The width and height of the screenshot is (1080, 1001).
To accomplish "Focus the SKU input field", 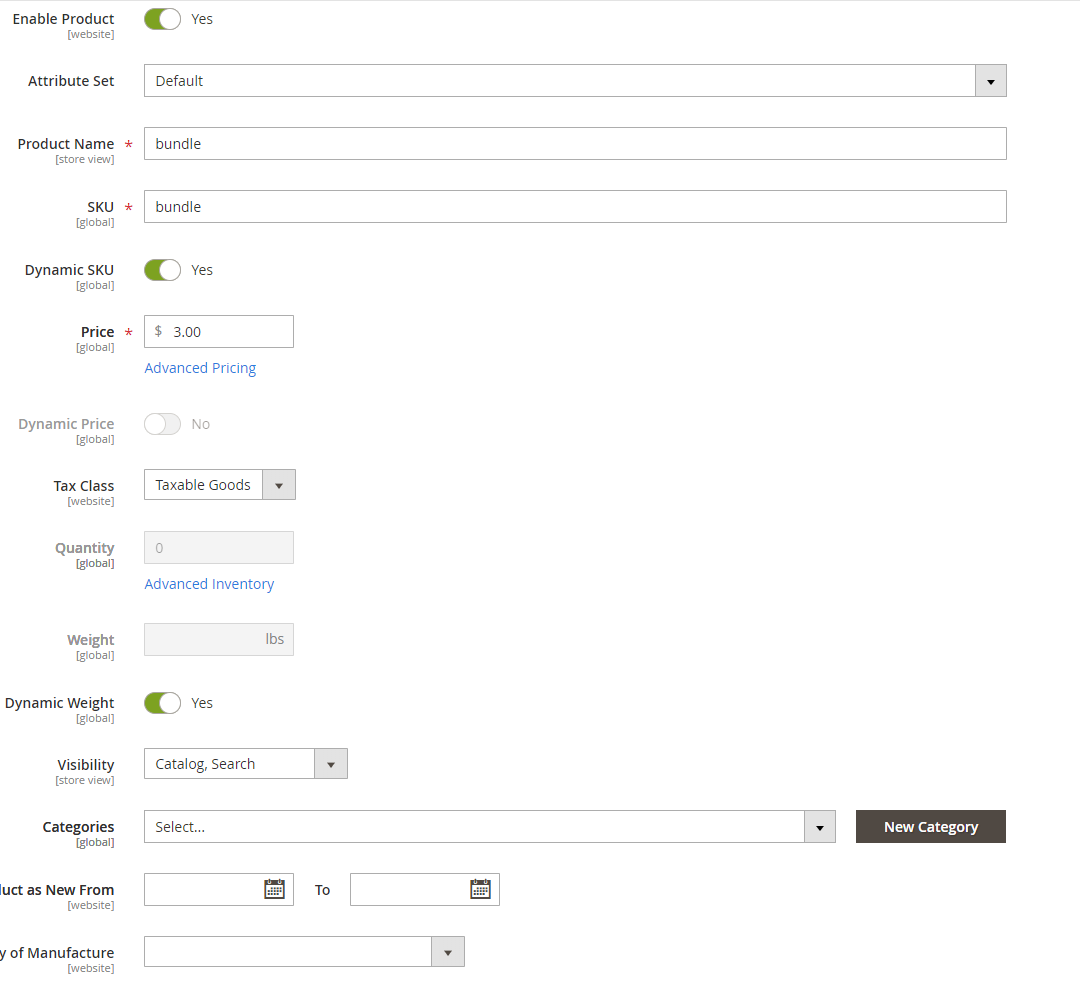I will (x=575, y=207).
